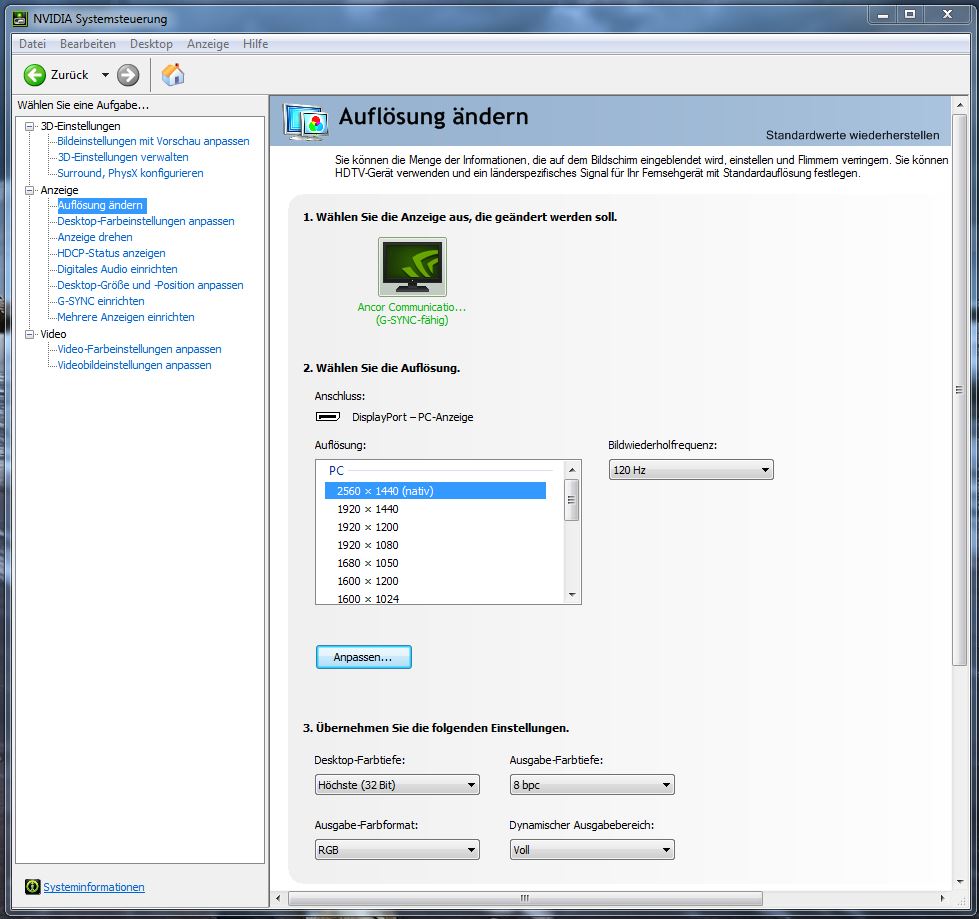Open the Dynamischer Ausgabebereich Voll dropdown
This screenshot has width=979, height=919.
592,850
